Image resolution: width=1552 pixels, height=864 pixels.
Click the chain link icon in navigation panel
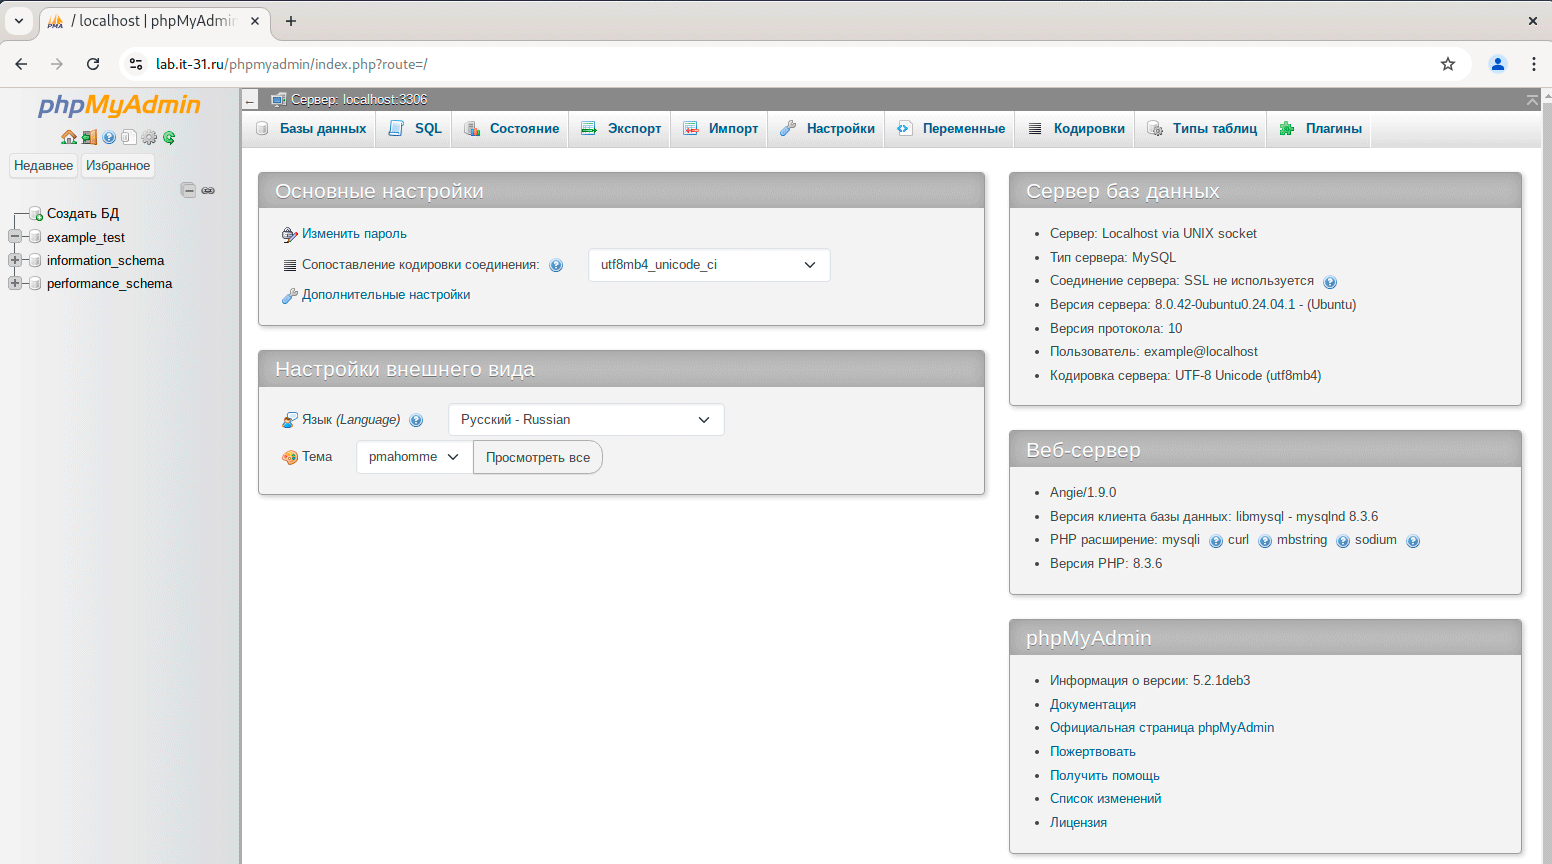pos(208,190)
